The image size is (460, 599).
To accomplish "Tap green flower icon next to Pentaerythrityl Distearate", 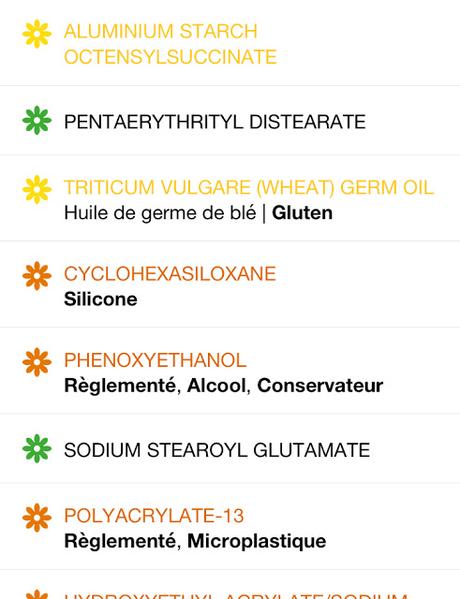I will point(37,120).
